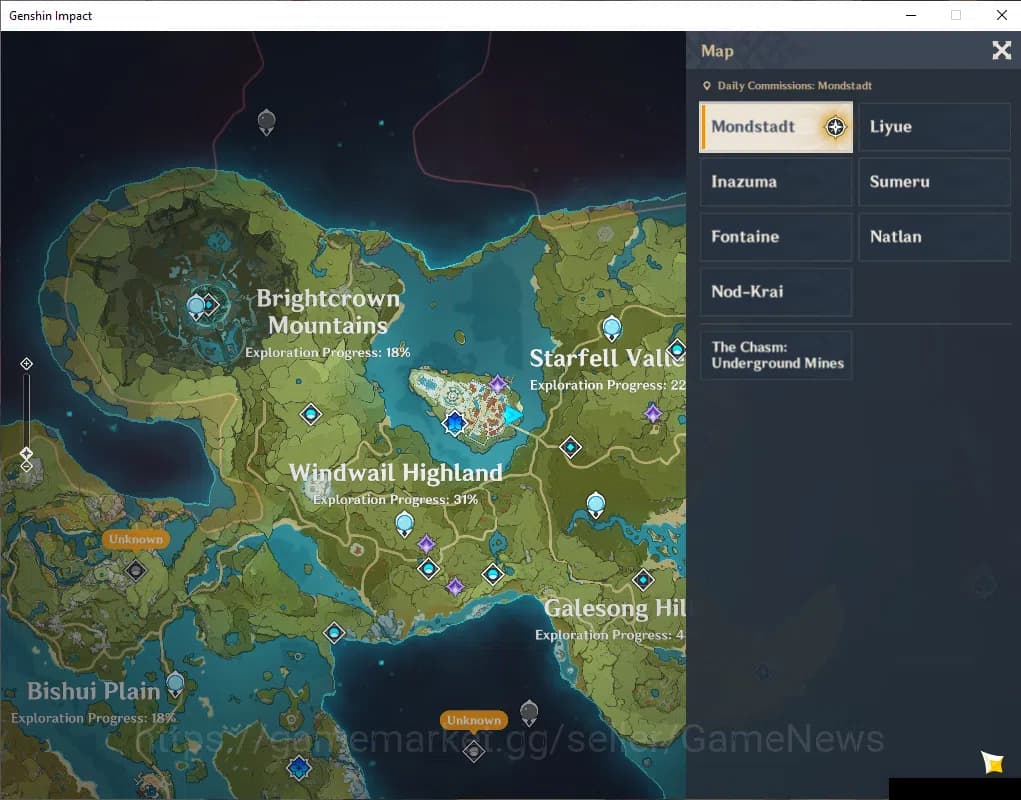Select waypoint directly beneath upper Windwail domain
The height and width of the screenshot is (800, 1021).
pyautogui.click(x=428, y=569)
